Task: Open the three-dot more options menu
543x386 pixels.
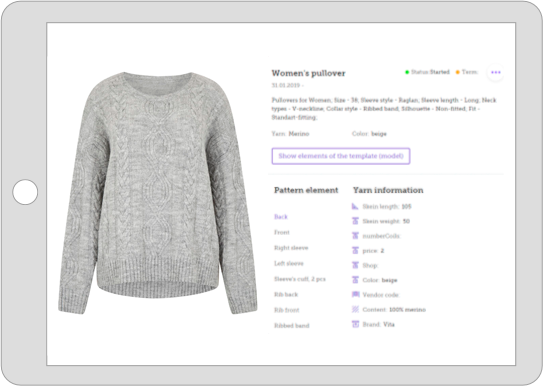Action: [496, 72]
